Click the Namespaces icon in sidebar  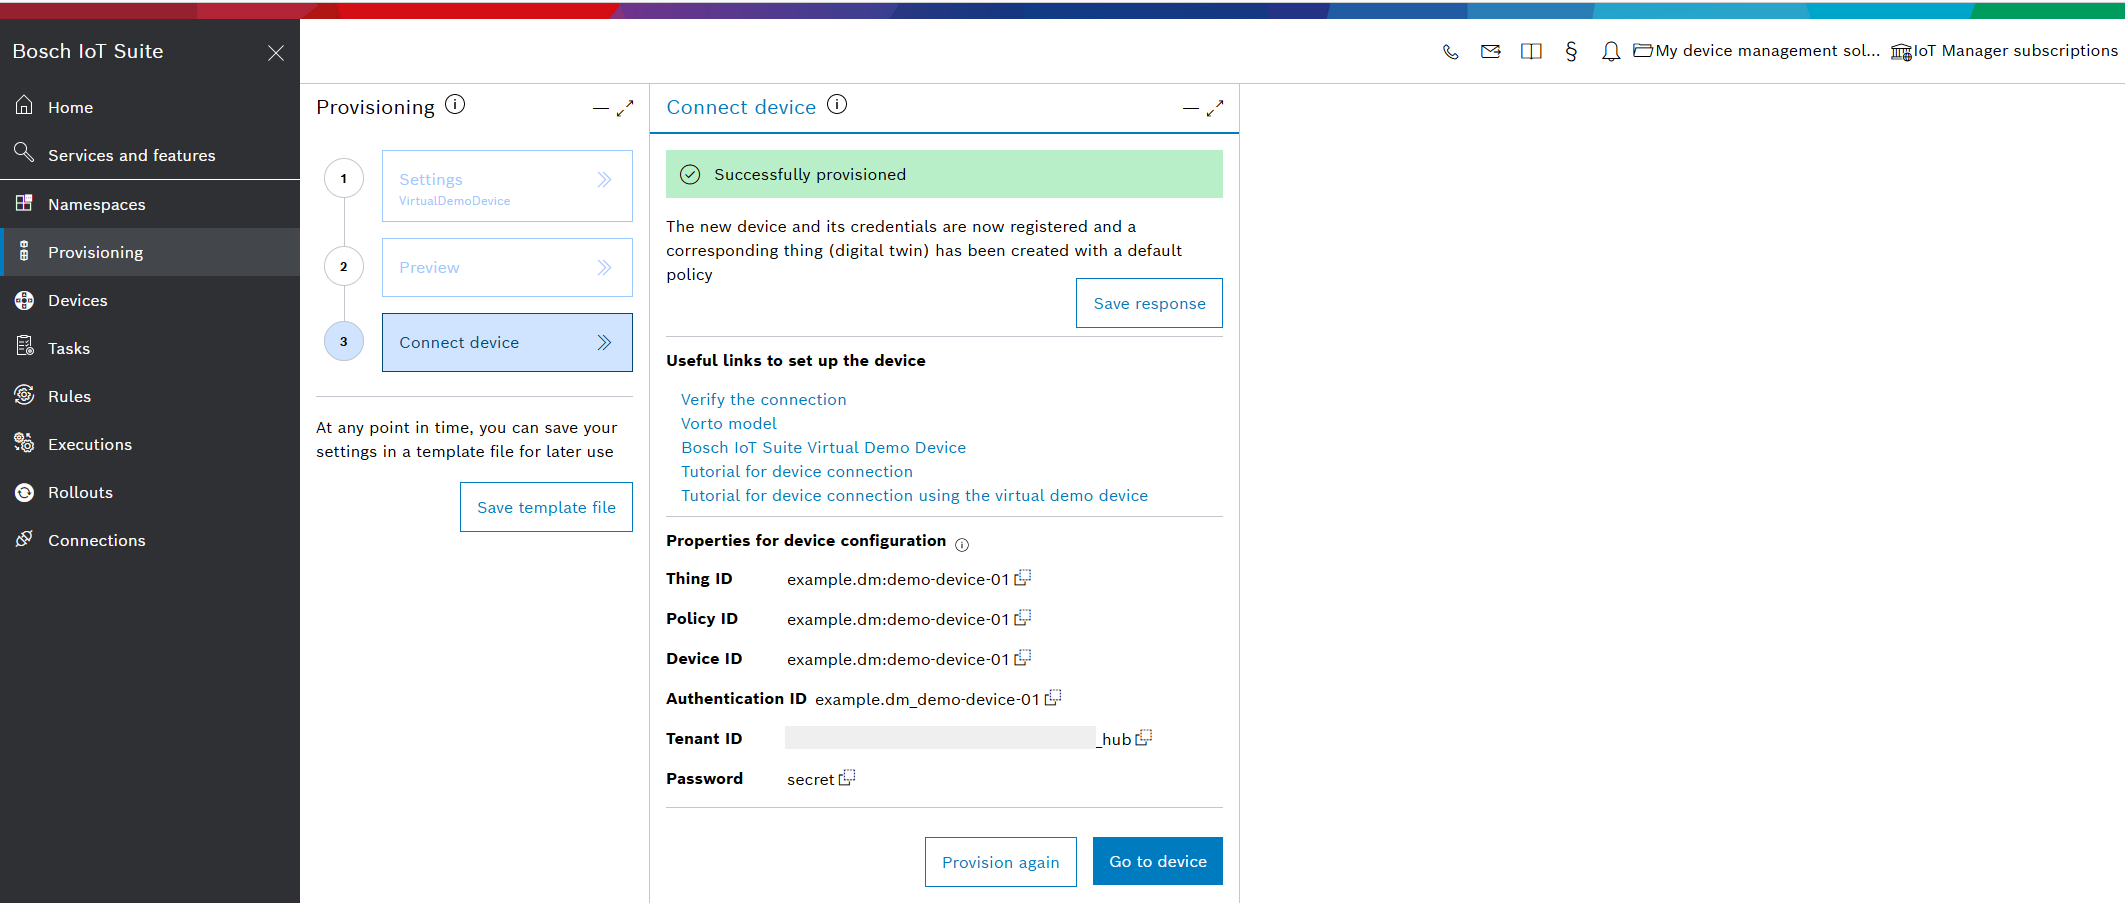click(24, 203)
